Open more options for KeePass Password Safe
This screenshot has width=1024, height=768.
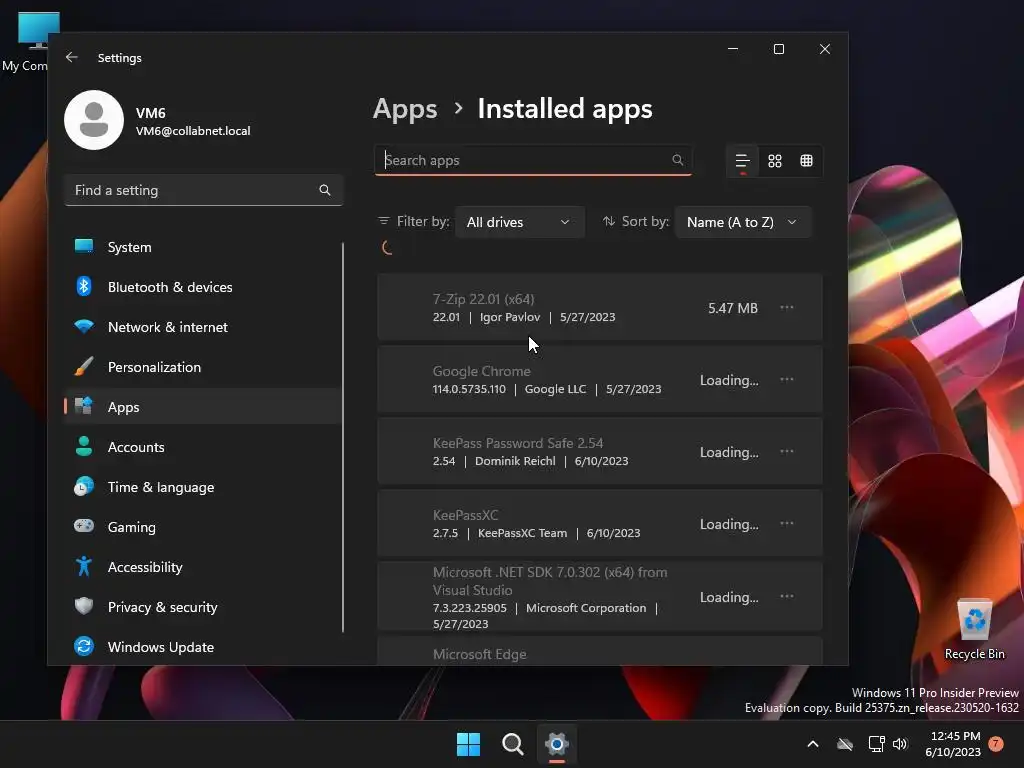787,451
